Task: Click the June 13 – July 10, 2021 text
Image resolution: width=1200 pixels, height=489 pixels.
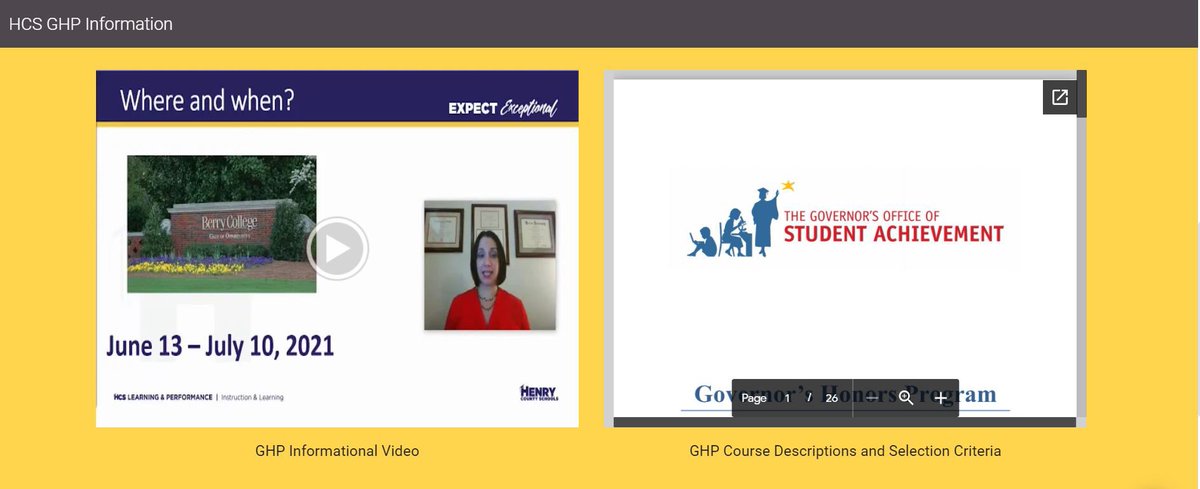Action: 220,347
